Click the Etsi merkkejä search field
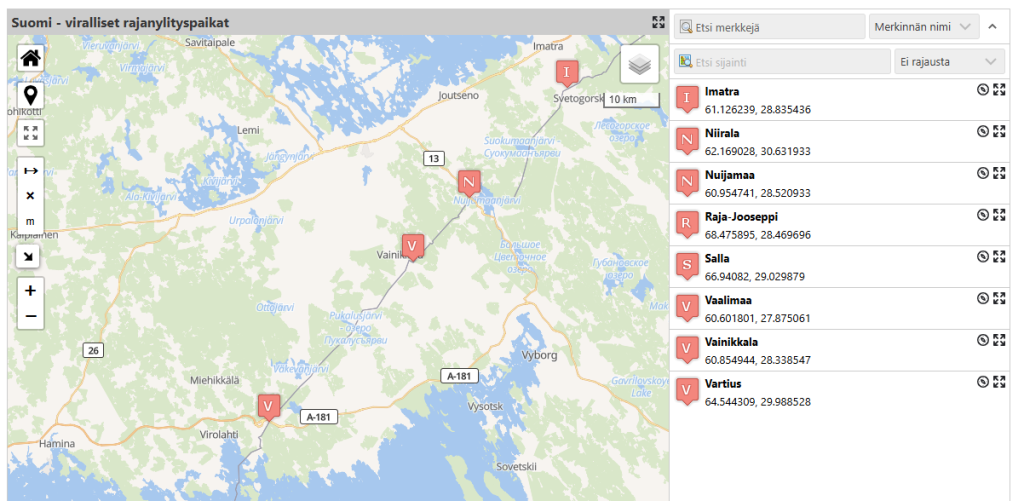Screen dimensions: 1024x501 [x=770, y=27]
